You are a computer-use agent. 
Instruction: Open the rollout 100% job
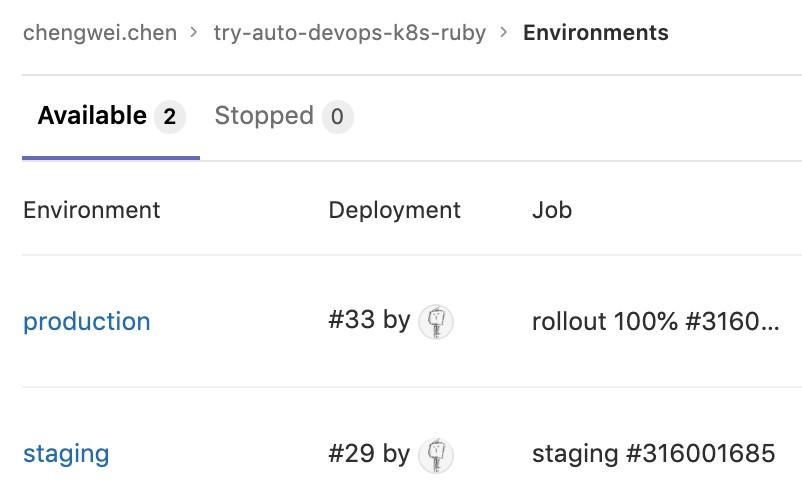pyautogui.click(x=655, y=321)
